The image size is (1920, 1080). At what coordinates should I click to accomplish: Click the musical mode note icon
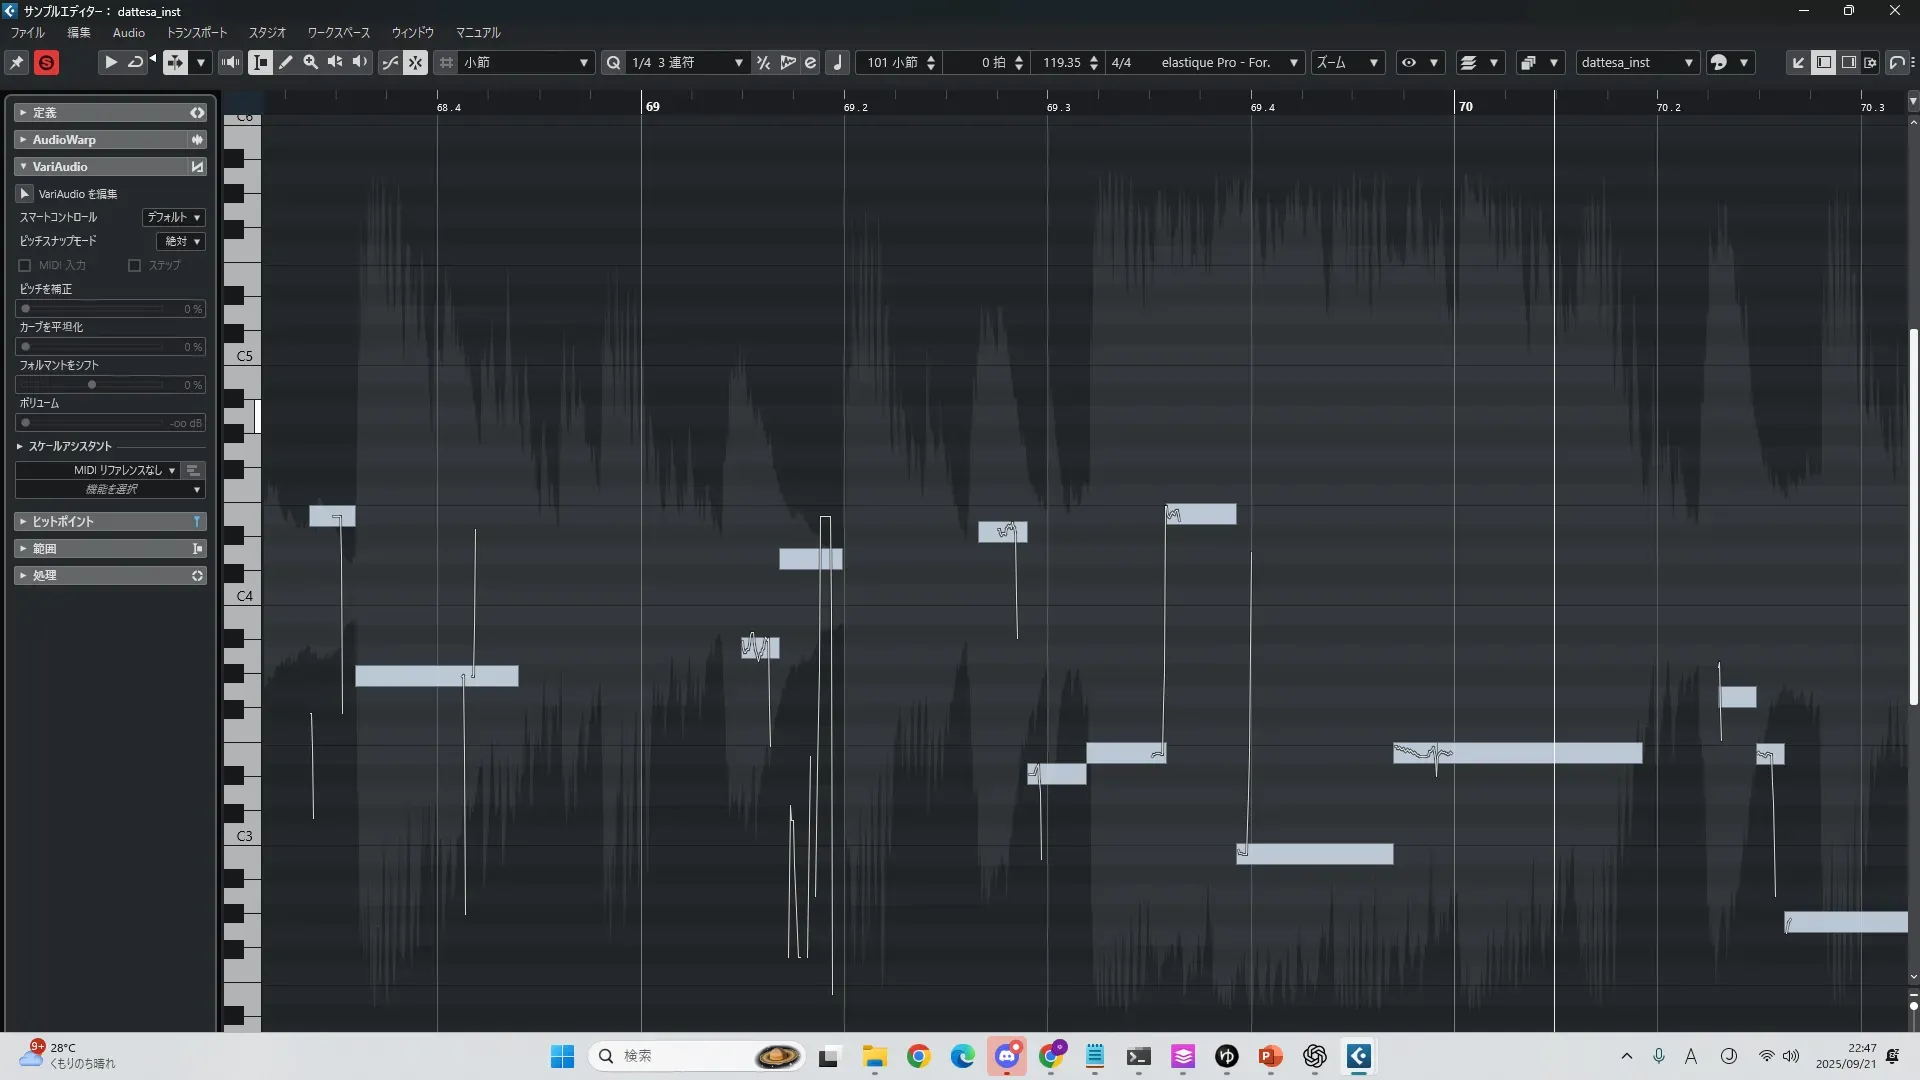(x=838, y=62)
